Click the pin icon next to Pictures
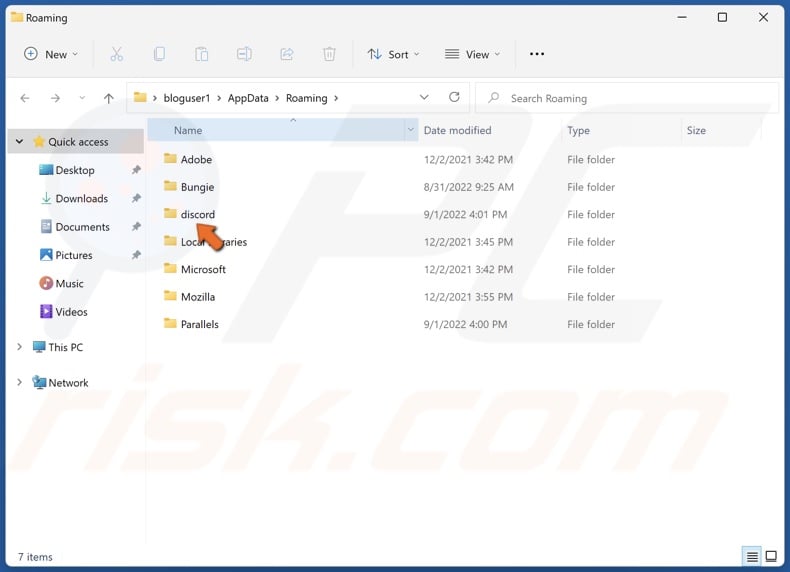 point(136,255)
